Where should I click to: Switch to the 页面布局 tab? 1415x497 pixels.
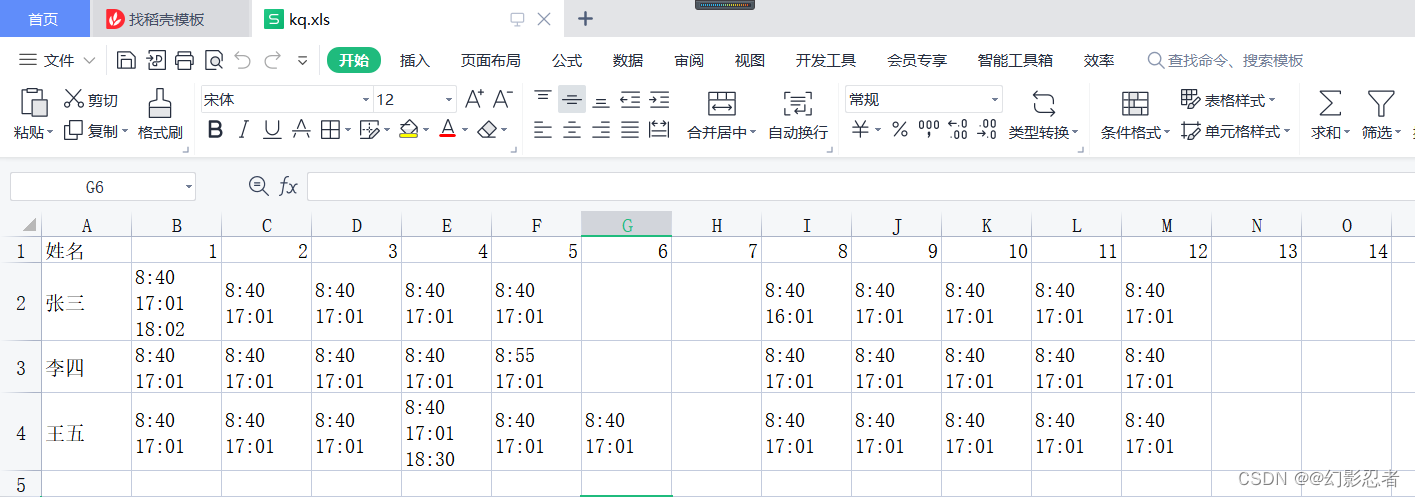coord(490,61)
